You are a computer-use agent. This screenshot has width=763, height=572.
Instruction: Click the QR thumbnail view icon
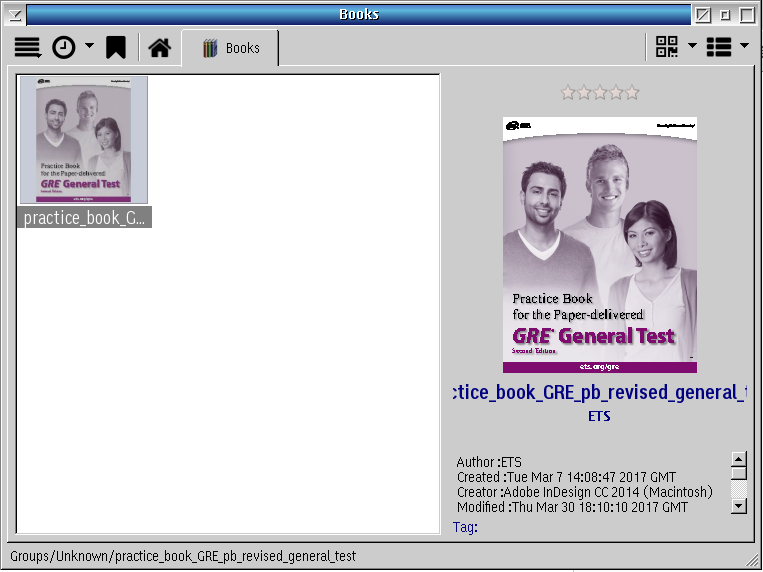click(x=666, y=47)
